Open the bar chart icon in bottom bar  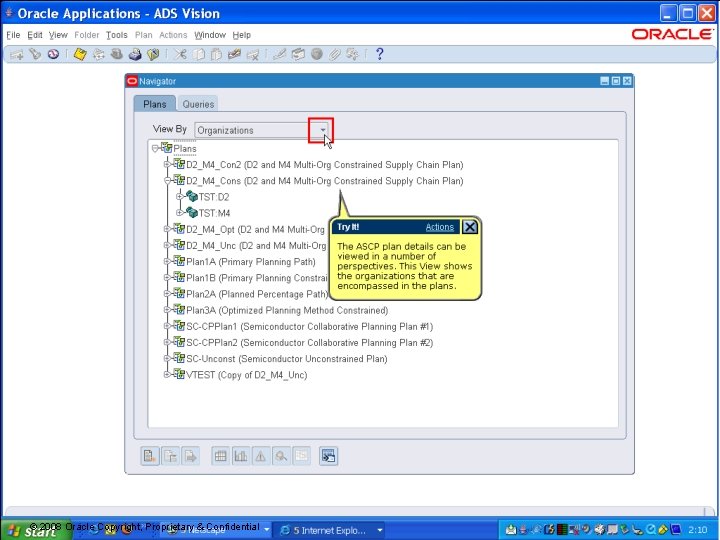(x=241, y=456)
